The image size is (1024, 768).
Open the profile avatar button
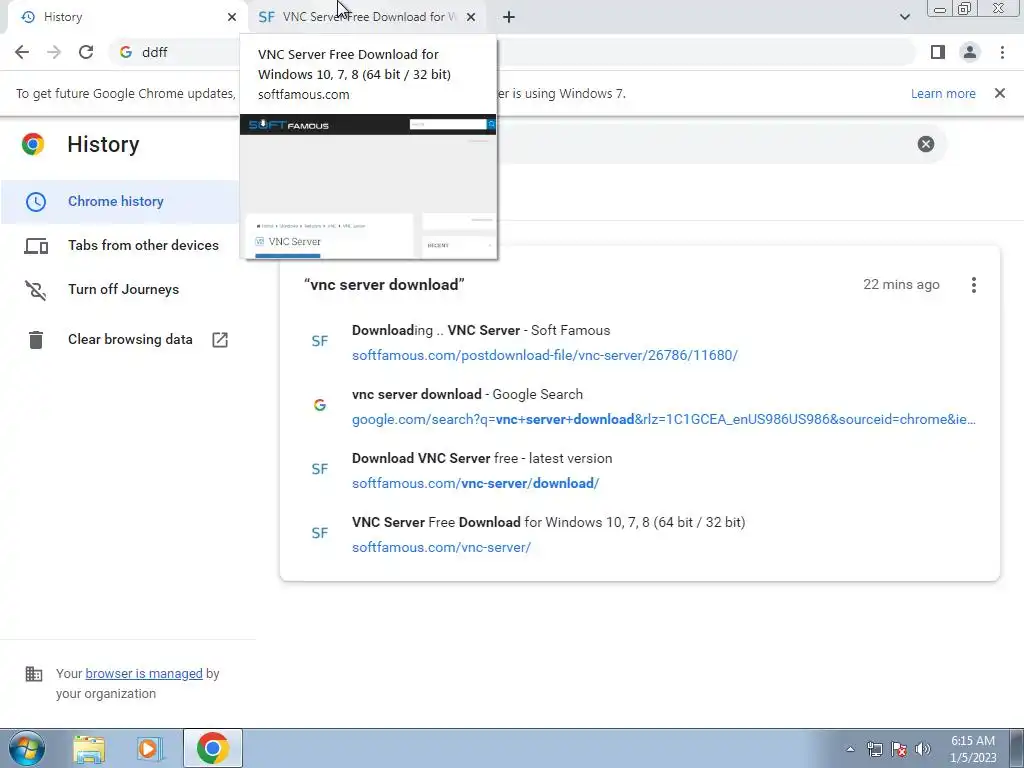[970, 52]
